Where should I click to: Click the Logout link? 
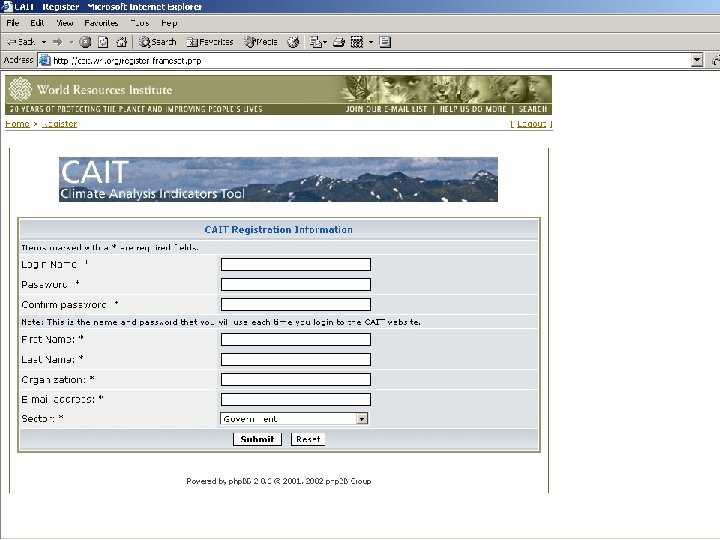(531, 124)
